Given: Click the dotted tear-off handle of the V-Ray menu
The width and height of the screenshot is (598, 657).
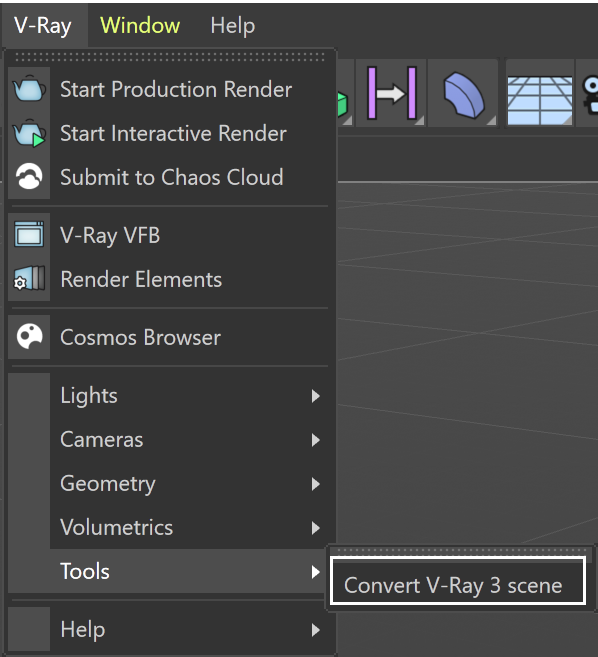Looking at the screenshot, I should pos(170,57).
